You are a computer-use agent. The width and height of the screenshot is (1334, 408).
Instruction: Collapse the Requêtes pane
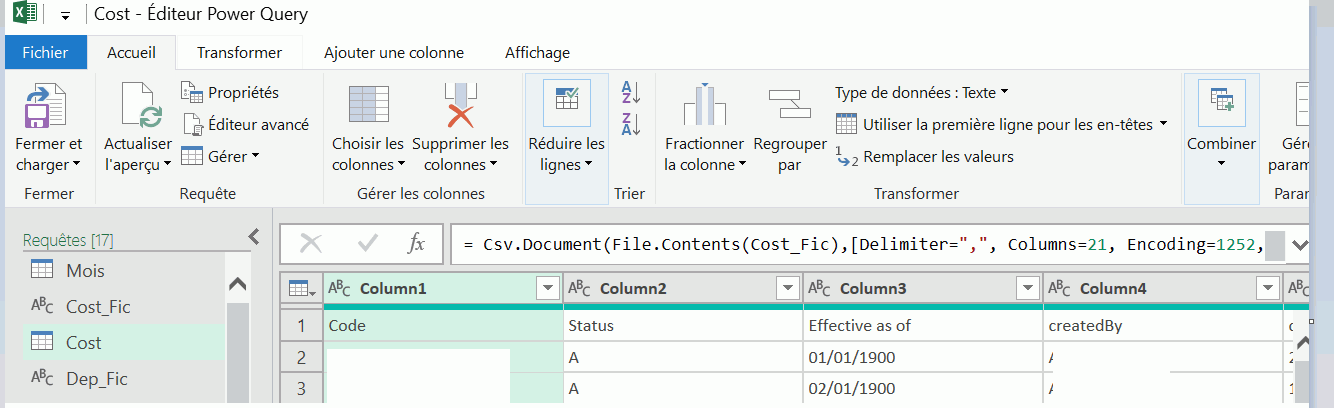[x=254, y=237]
